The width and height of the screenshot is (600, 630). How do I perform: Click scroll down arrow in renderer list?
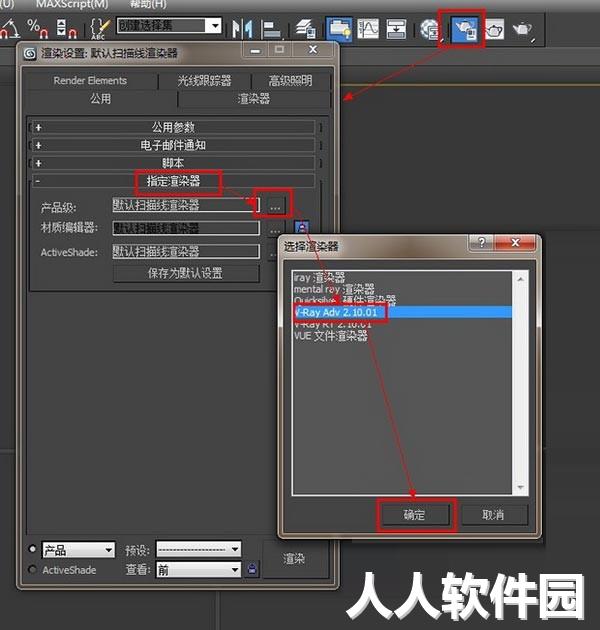point(520,487)
